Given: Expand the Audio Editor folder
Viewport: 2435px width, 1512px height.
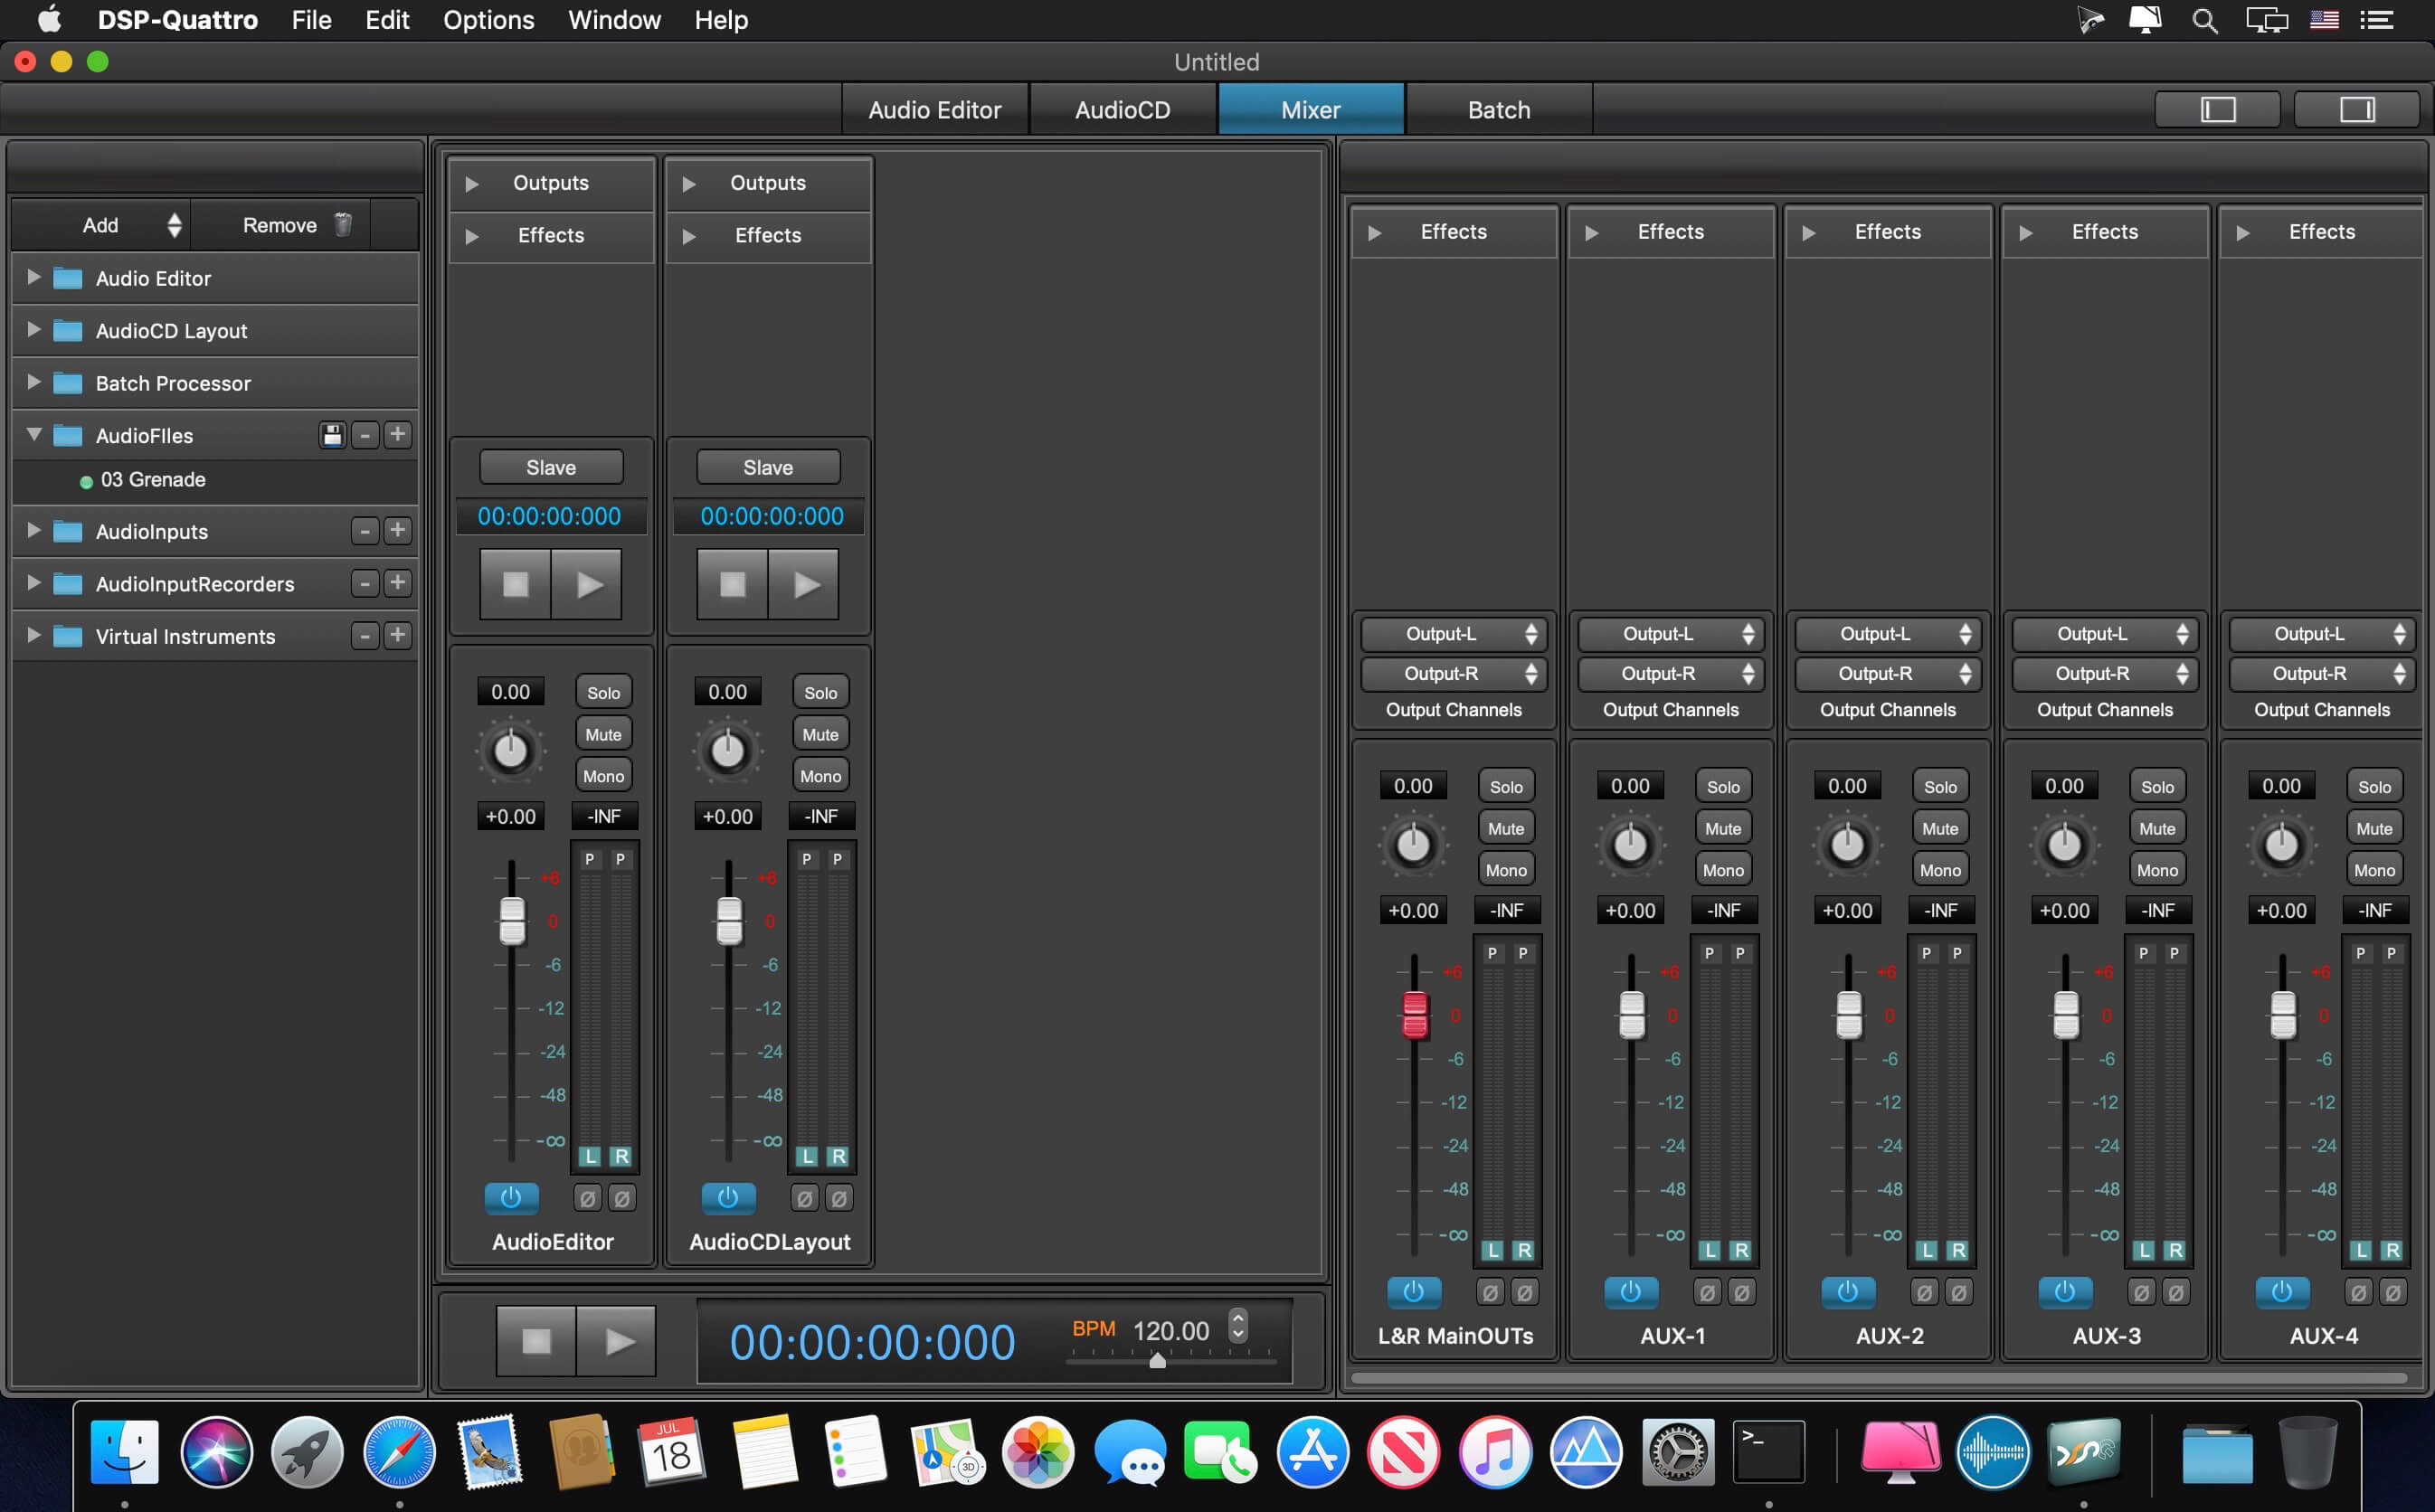Looking at the screenshot, I should click(x=34, y=277).
